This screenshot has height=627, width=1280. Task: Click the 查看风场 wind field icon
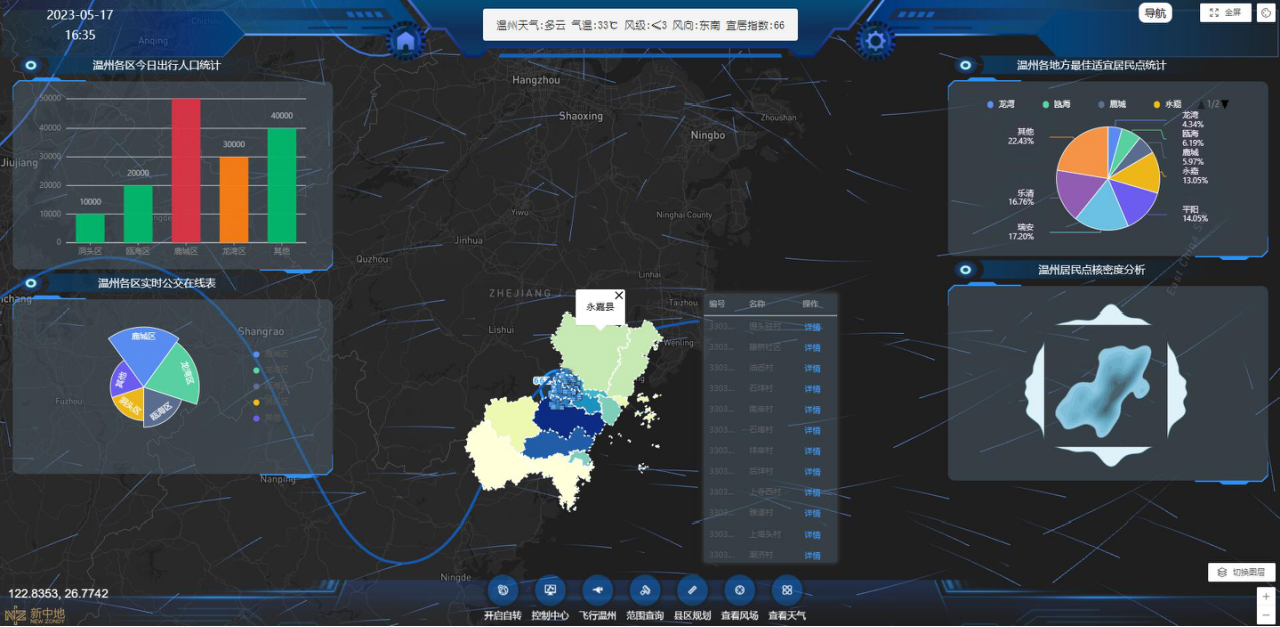coord(739,590)
